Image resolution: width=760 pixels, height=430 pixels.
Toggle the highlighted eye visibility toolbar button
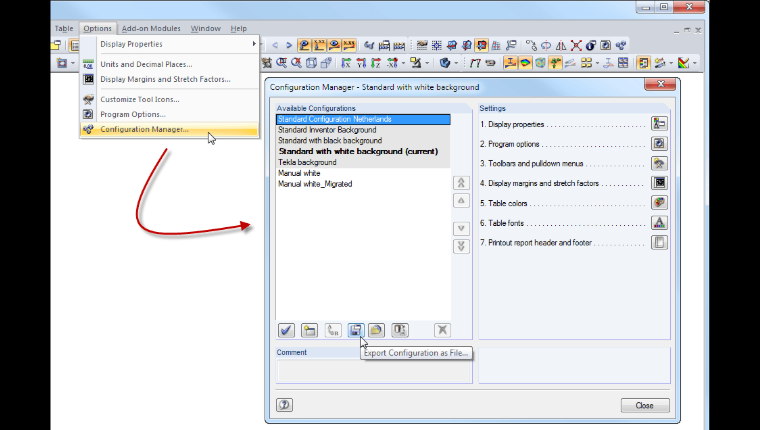(334, 45)
